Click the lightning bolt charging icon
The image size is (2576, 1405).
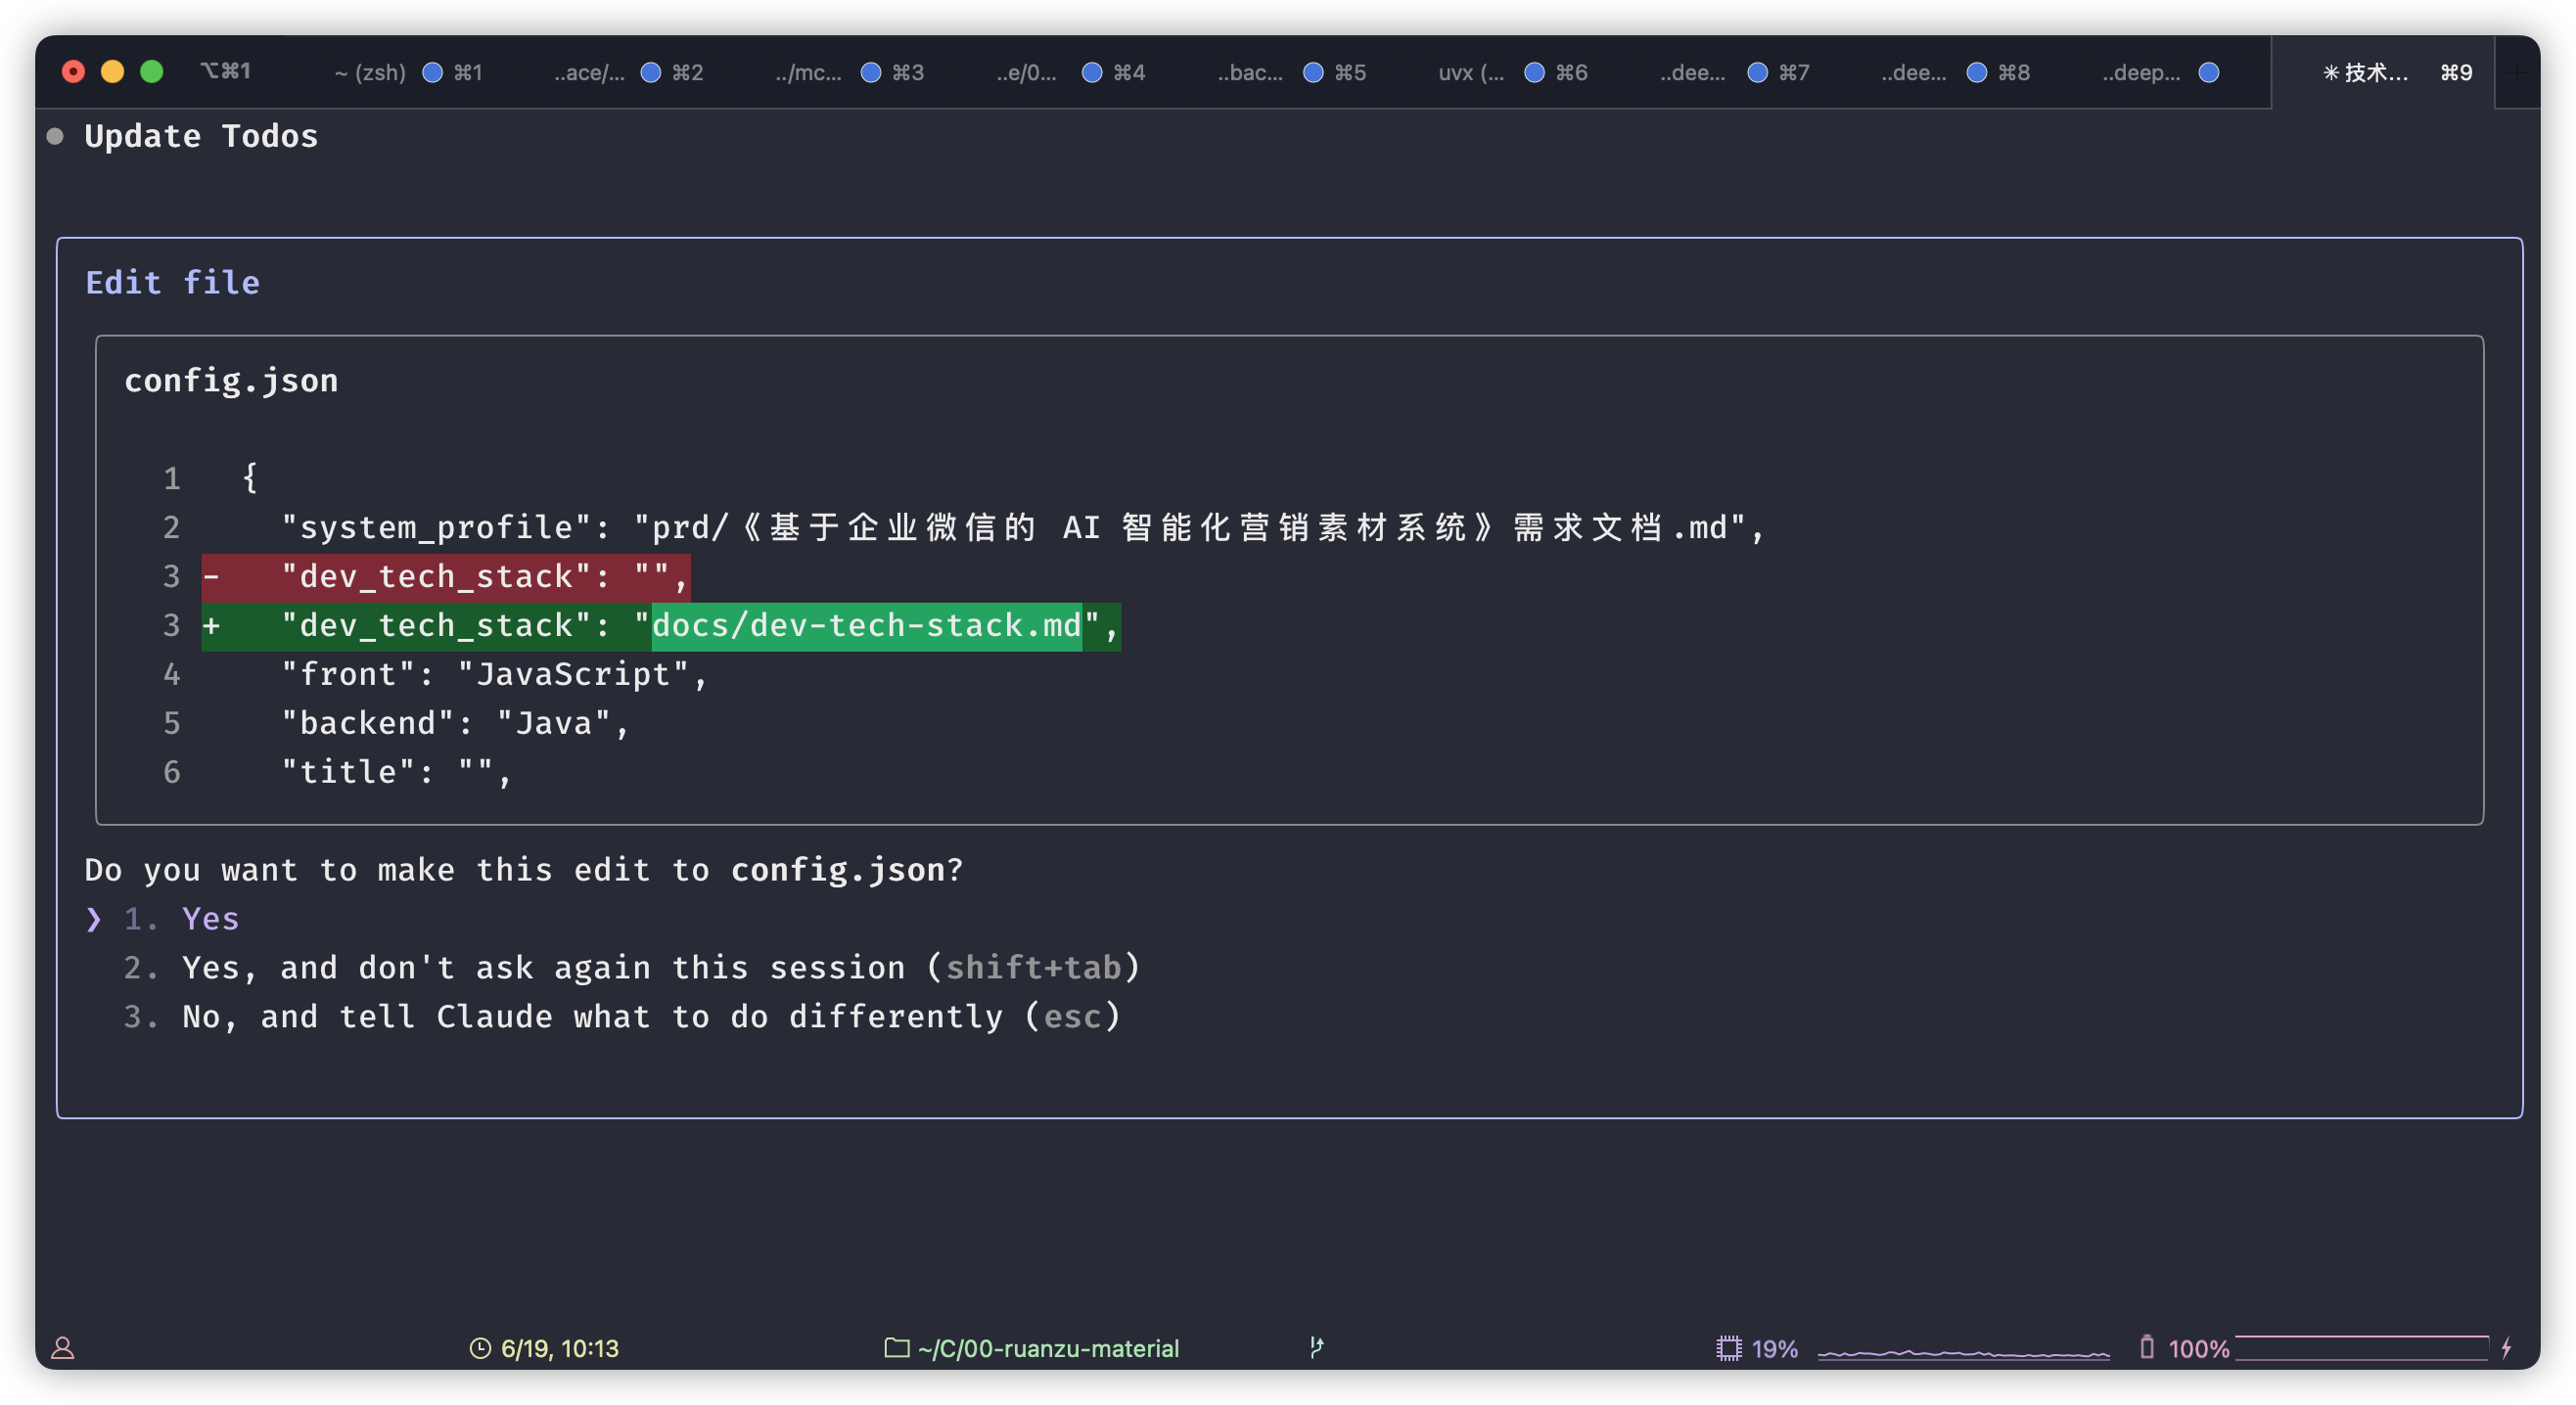pos(2505,1347)
